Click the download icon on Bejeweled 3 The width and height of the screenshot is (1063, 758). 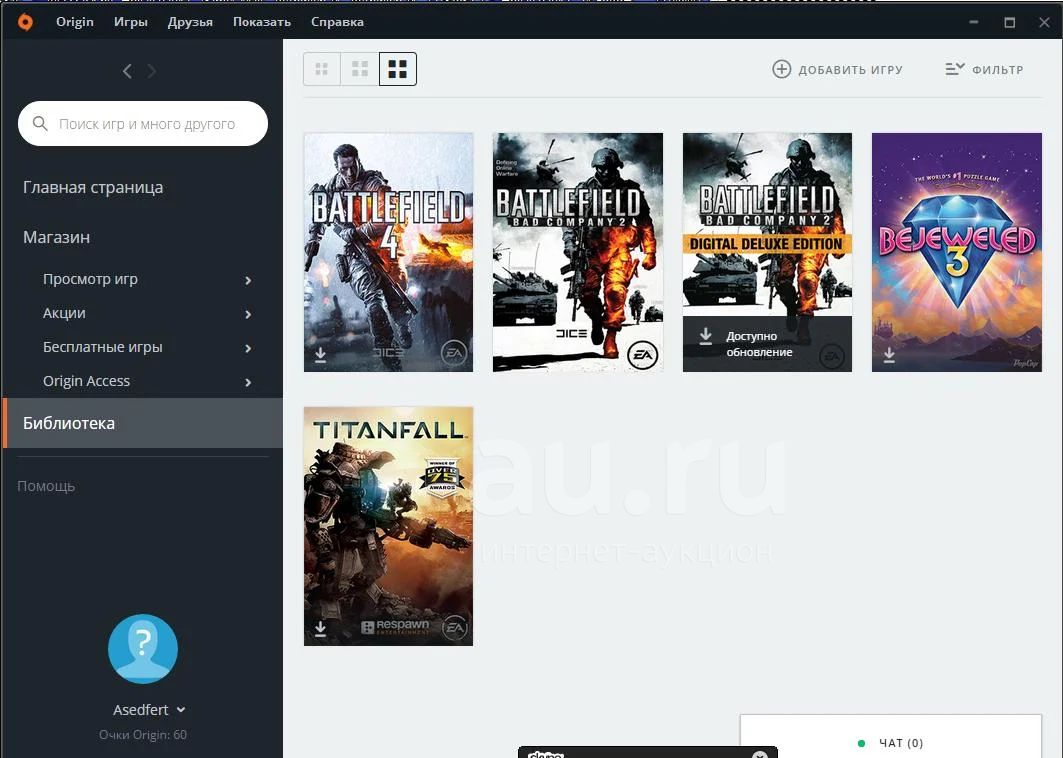tap(889, 355)
